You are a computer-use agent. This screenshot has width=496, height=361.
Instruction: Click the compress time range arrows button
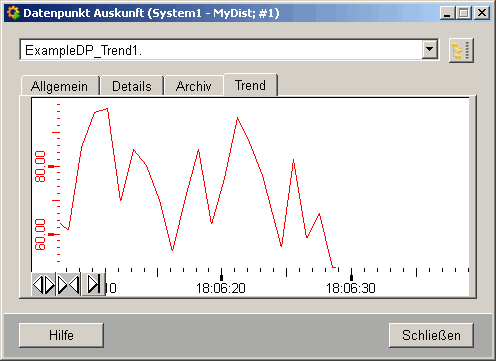point(68,284)
